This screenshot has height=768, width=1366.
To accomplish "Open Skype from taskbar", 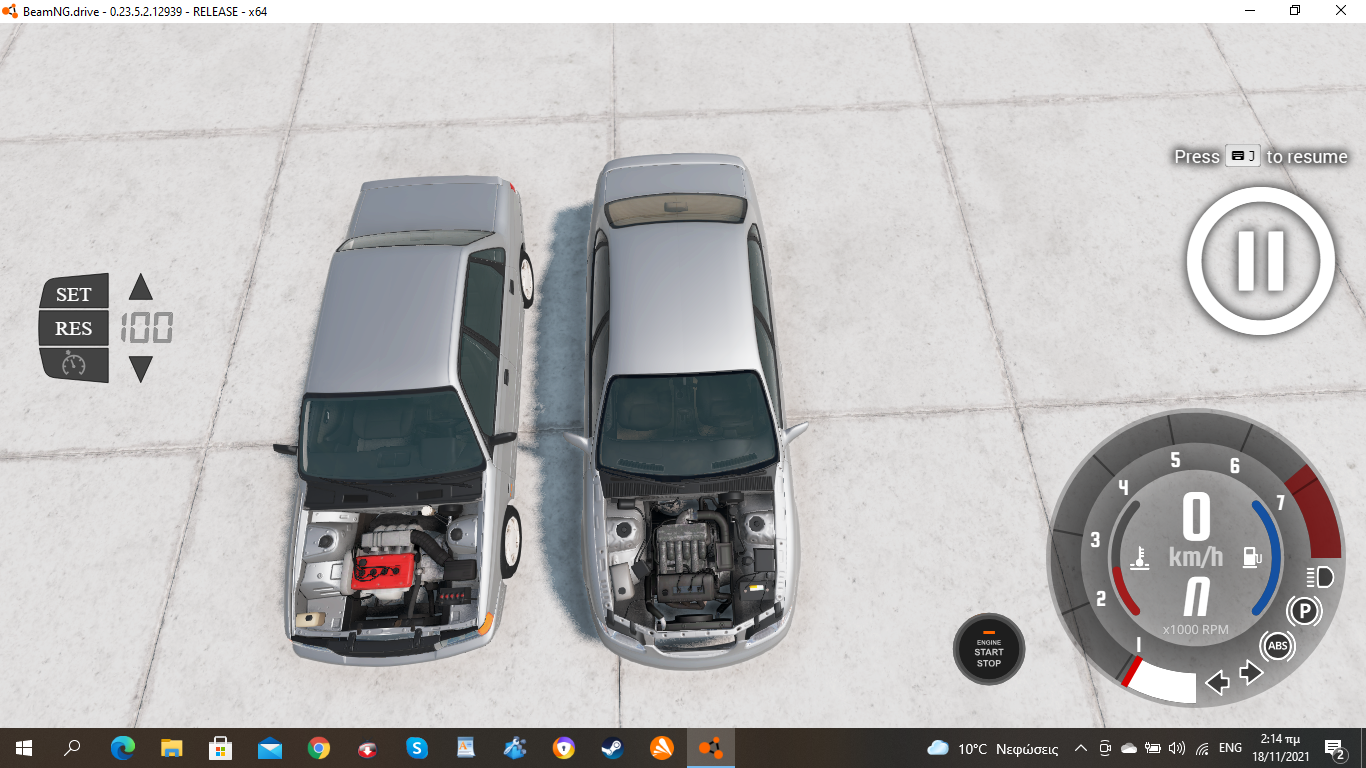I will 417,748.
